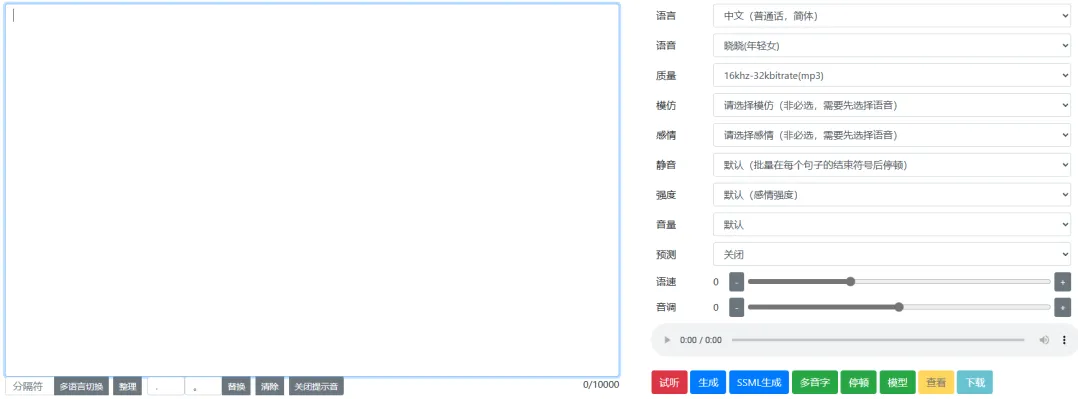Image resolution: width=1078 pixels, height=399 pixels.
Task: Click the 下载 download button
Action: point(975,382)
